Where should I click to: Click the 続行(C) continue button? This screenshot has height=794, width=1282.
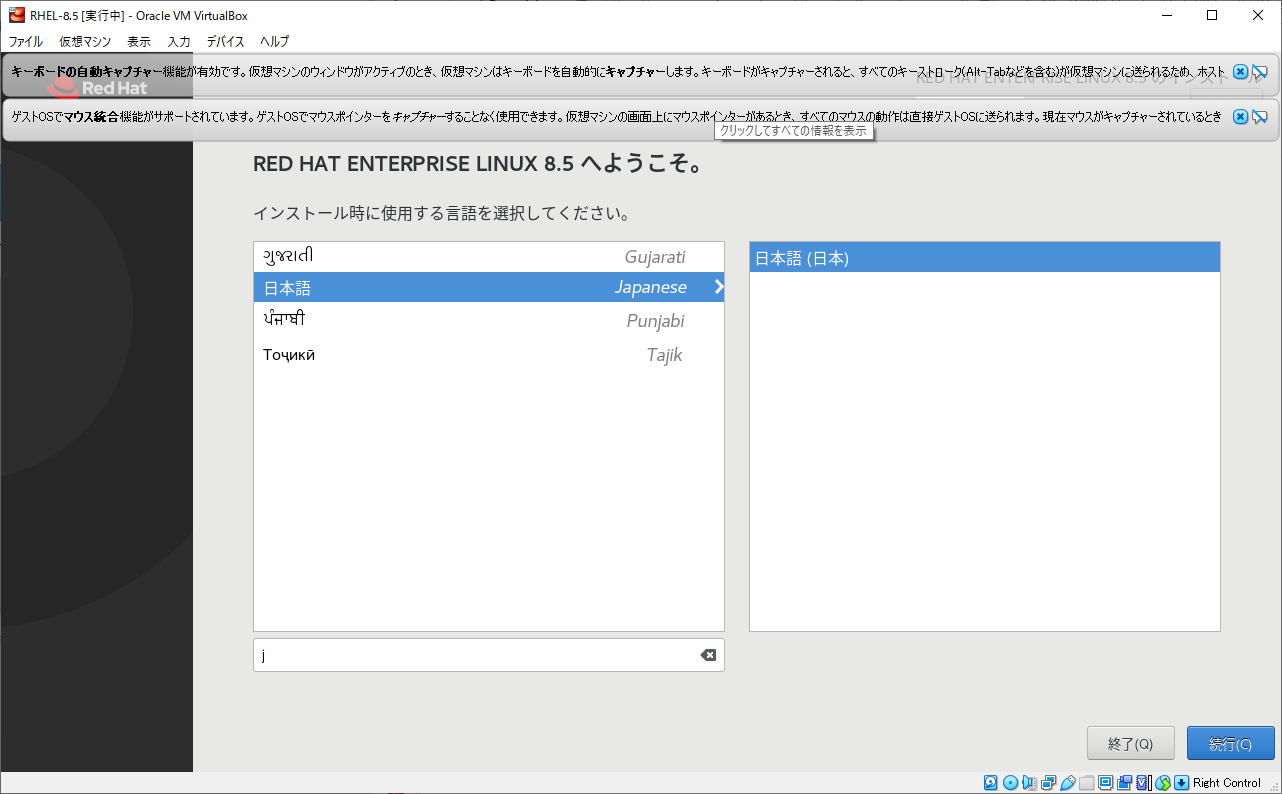[x=1231, y=744]
